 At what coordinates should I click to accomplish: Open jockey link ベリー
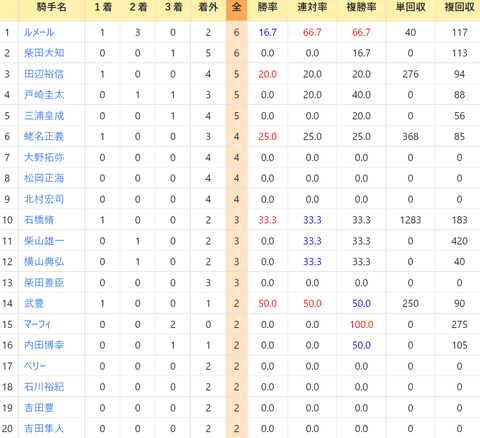pos(35,366)
